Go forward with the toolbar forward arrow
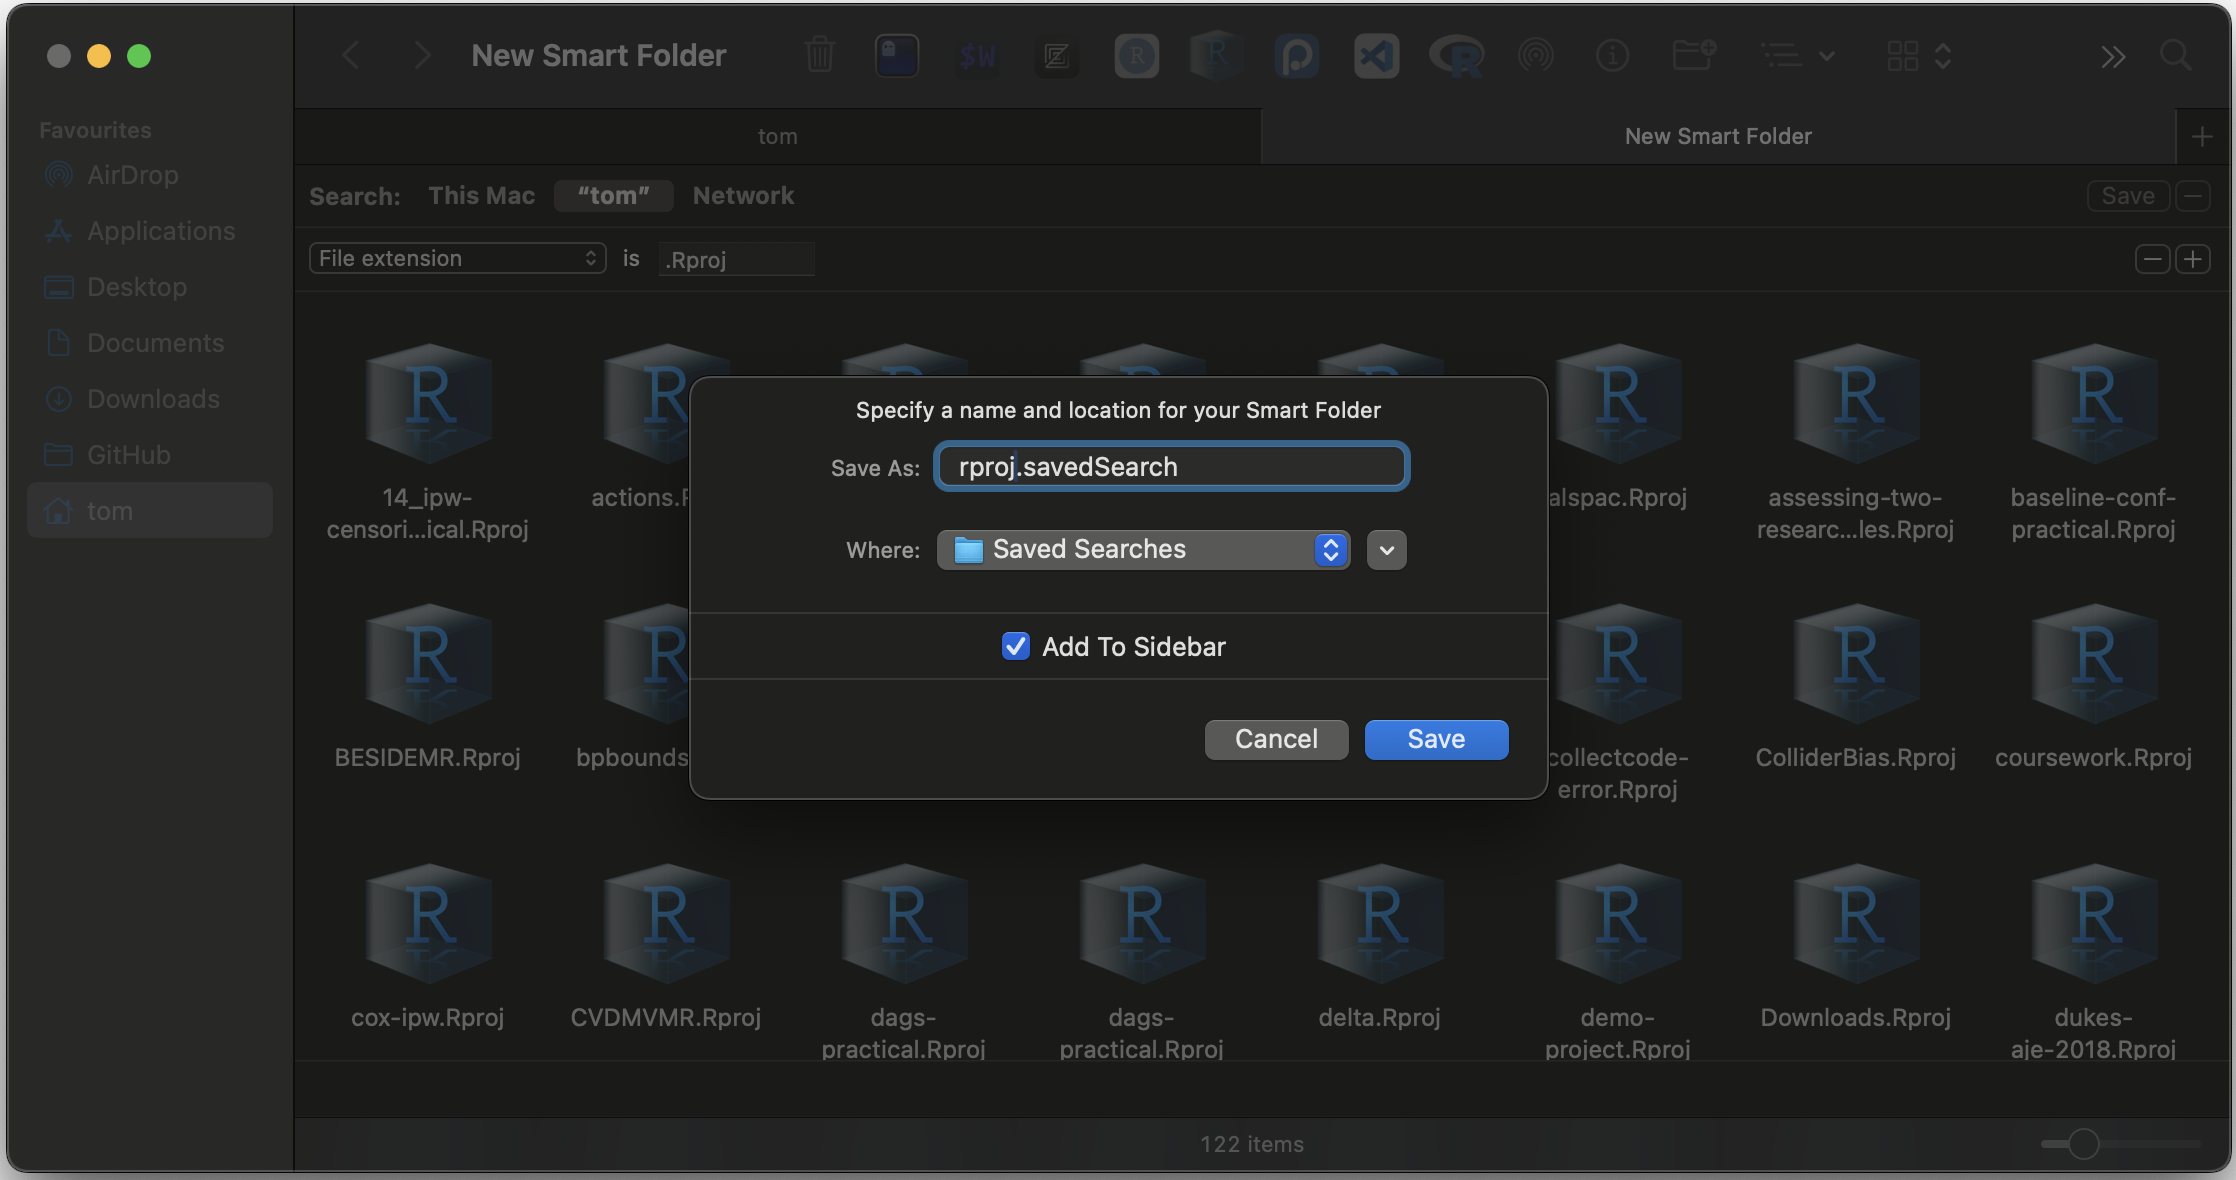The image size is (2236, 1180). (x=422, y=56)
